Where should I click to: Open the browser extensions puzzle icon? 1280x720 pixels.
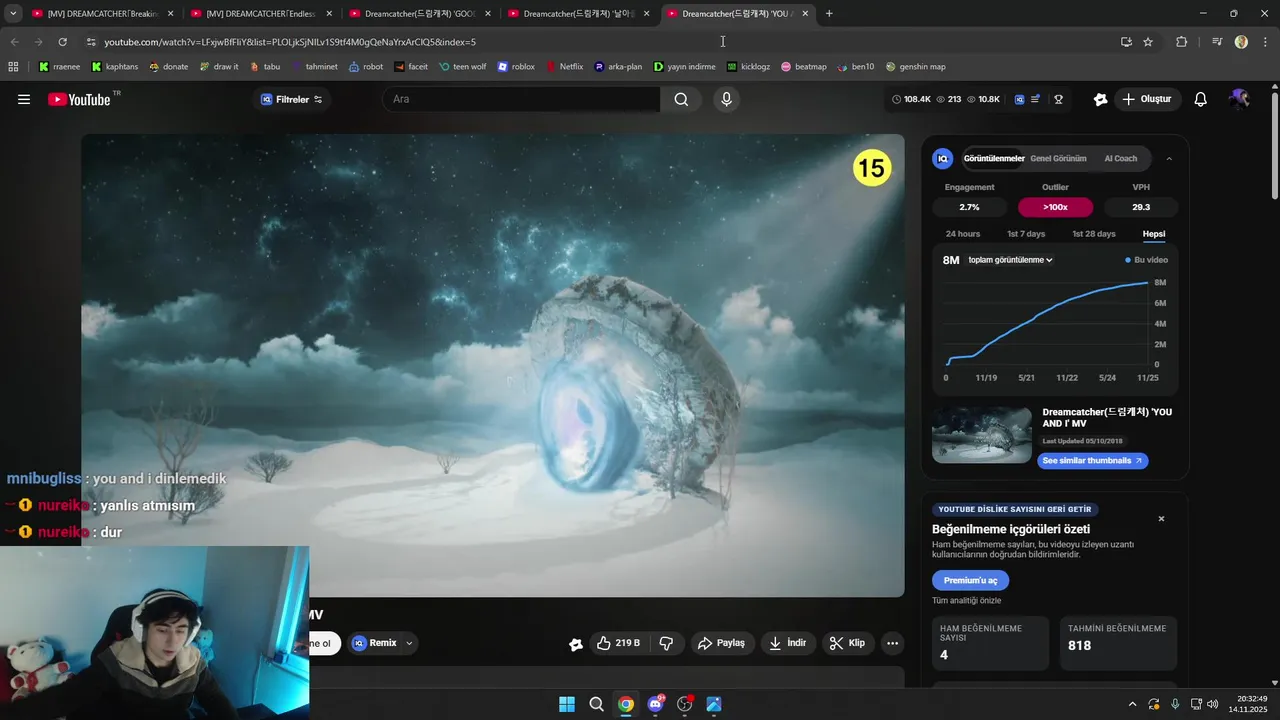tap(1181, 42)
